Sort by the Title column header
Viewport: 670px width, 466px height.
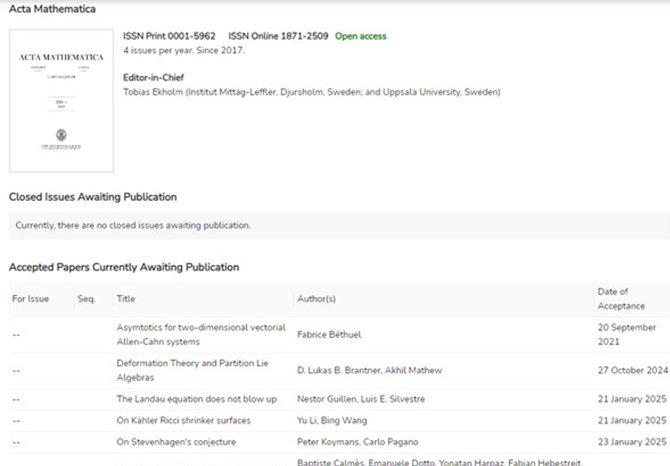pos(126,298)
